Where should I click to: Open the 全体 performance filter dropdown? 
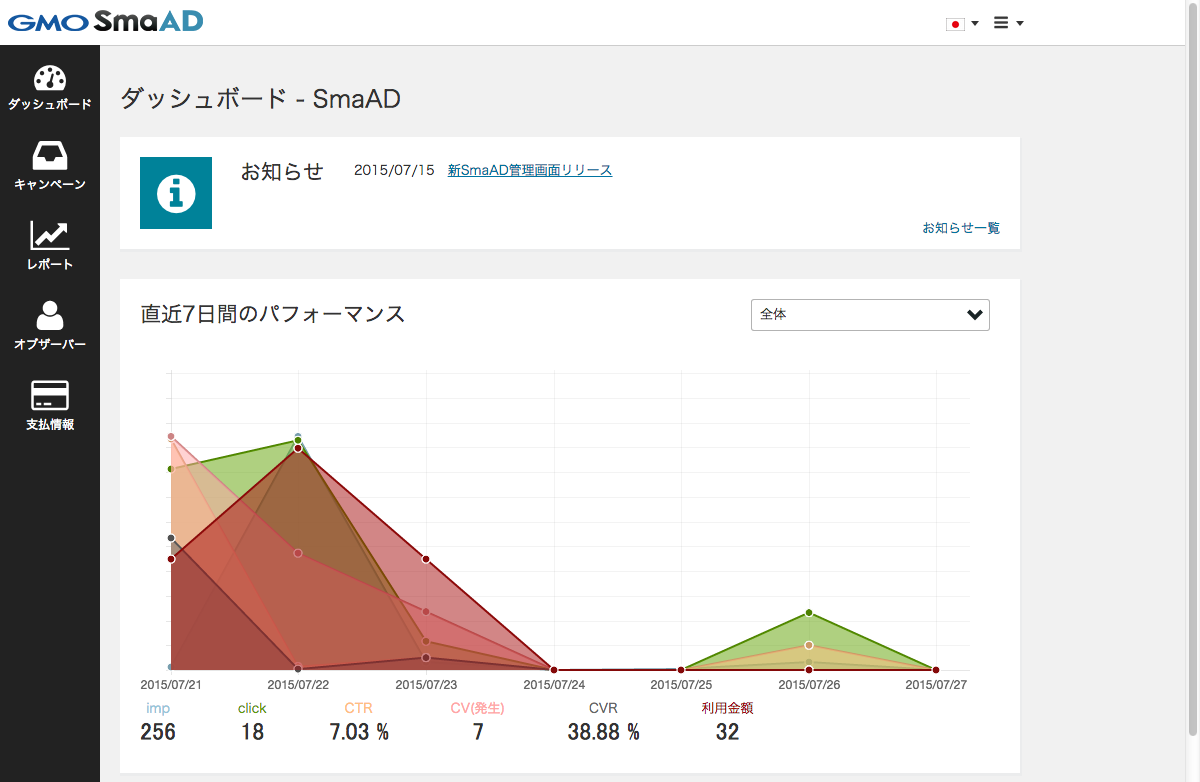[870, 315]
